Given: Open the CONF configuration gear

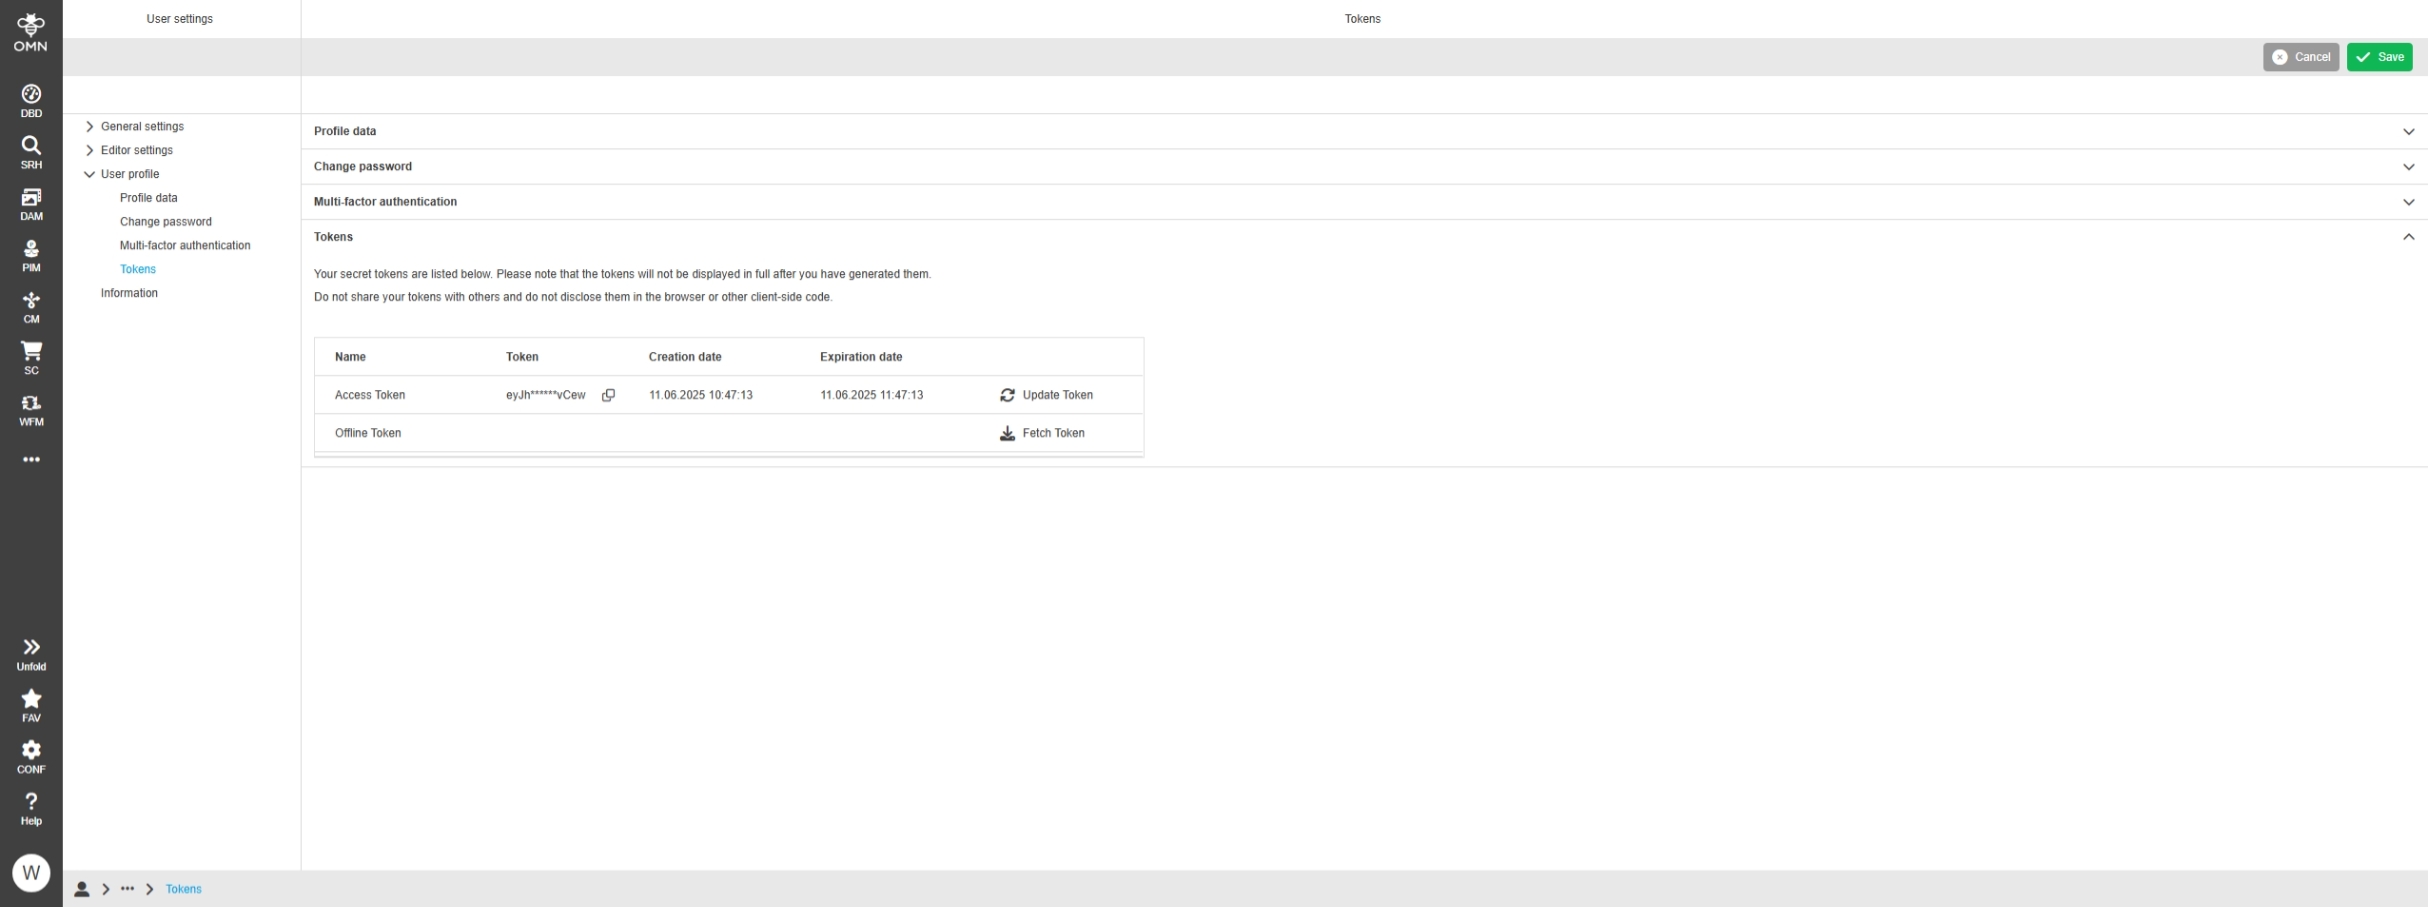Looking at the screenshot, I should [x=31, y=757].
